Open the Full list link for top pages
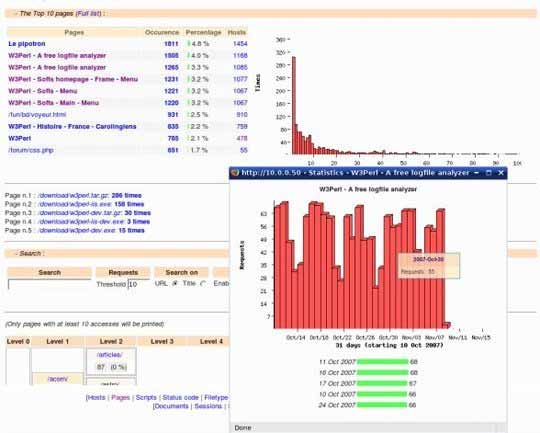Image resolution: width=540 pixels, height=433 pixels. (89, 13)
